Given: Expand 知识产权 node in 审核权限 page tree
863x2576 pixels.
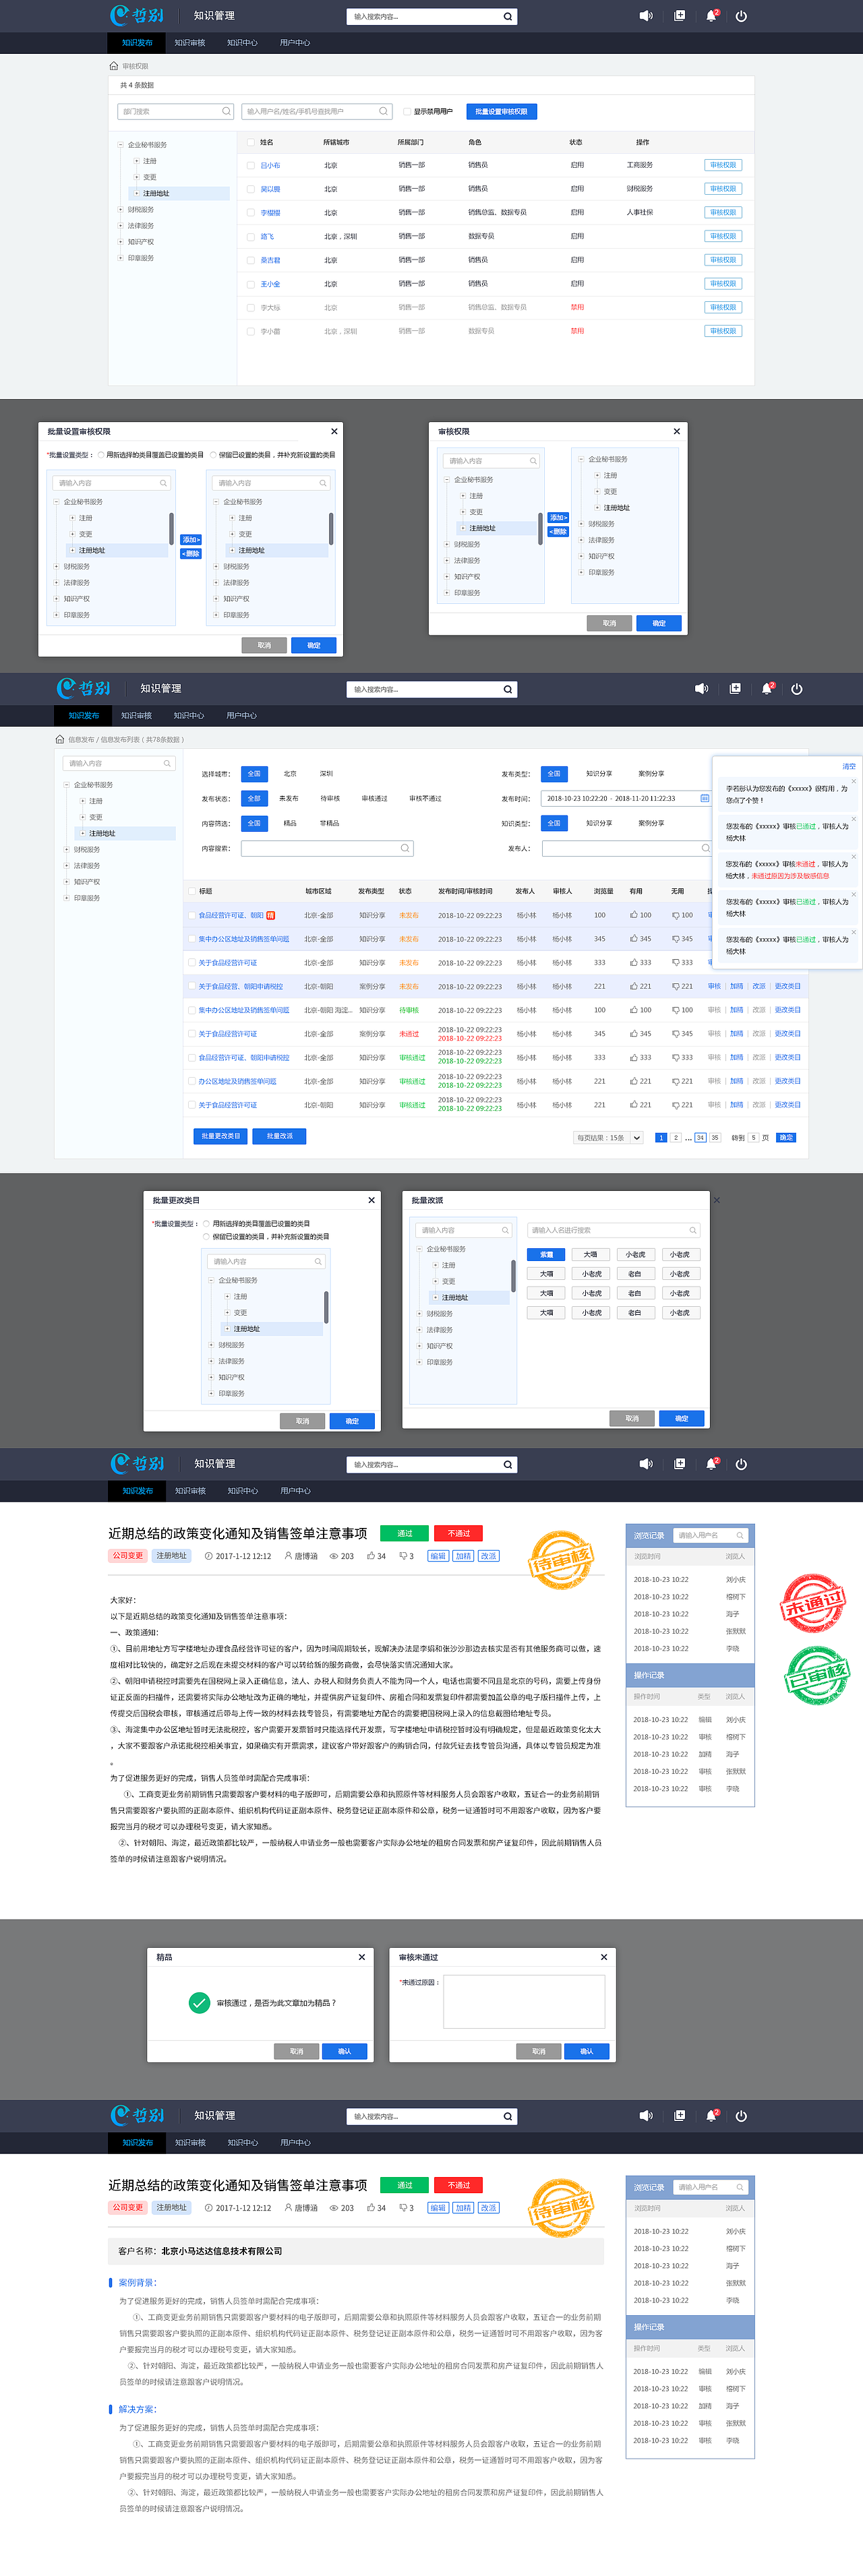Looking at the screenshot, I should (x=121, y=242).
